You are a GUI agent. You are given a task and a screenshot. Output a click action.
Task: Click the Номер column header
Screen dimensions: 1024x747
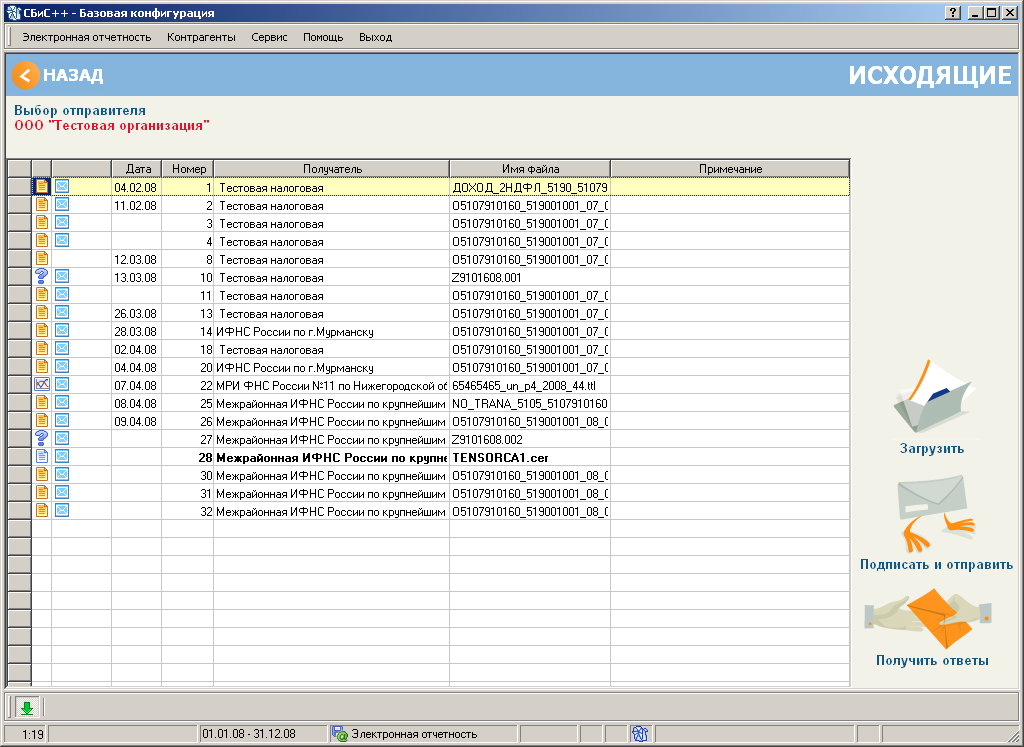pyautogui.click(x=189, y=168)
